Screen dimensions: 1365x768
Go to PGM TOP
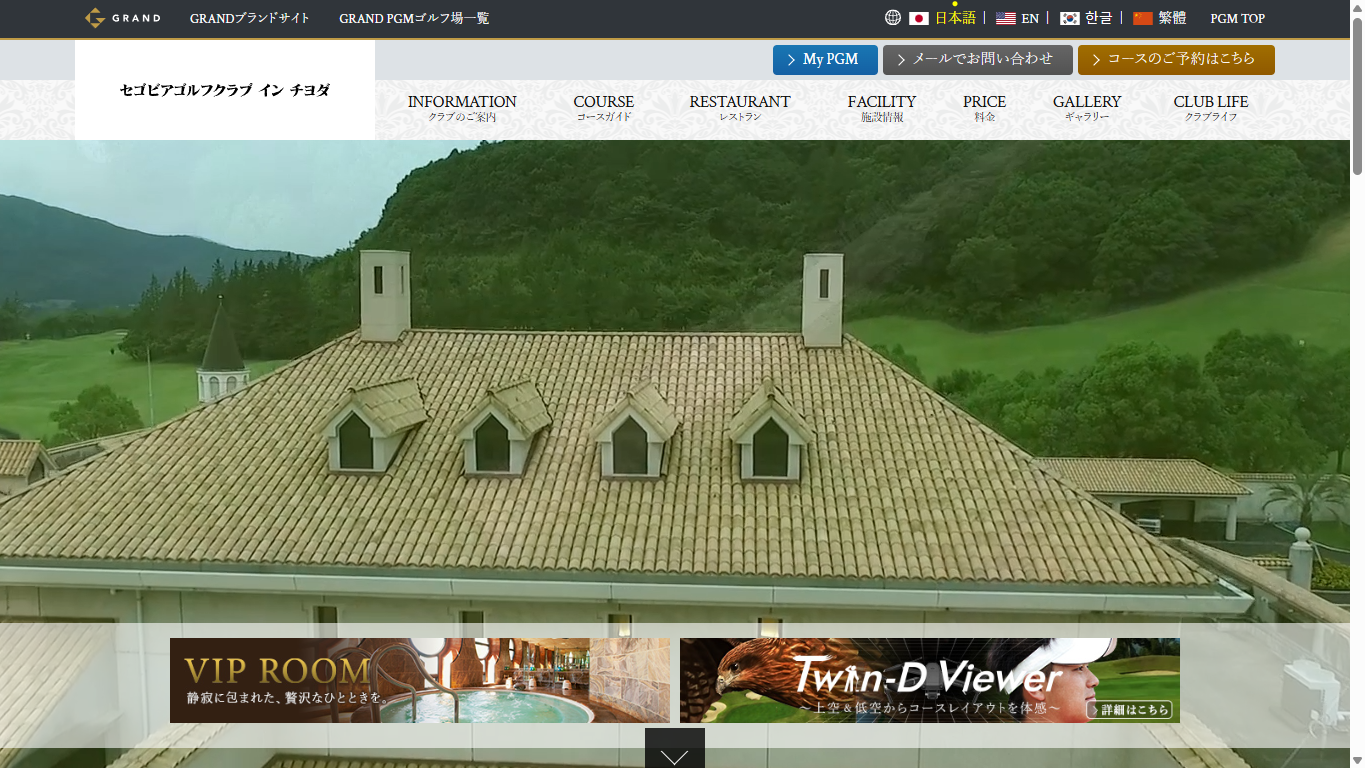(x=1238, y=18)
